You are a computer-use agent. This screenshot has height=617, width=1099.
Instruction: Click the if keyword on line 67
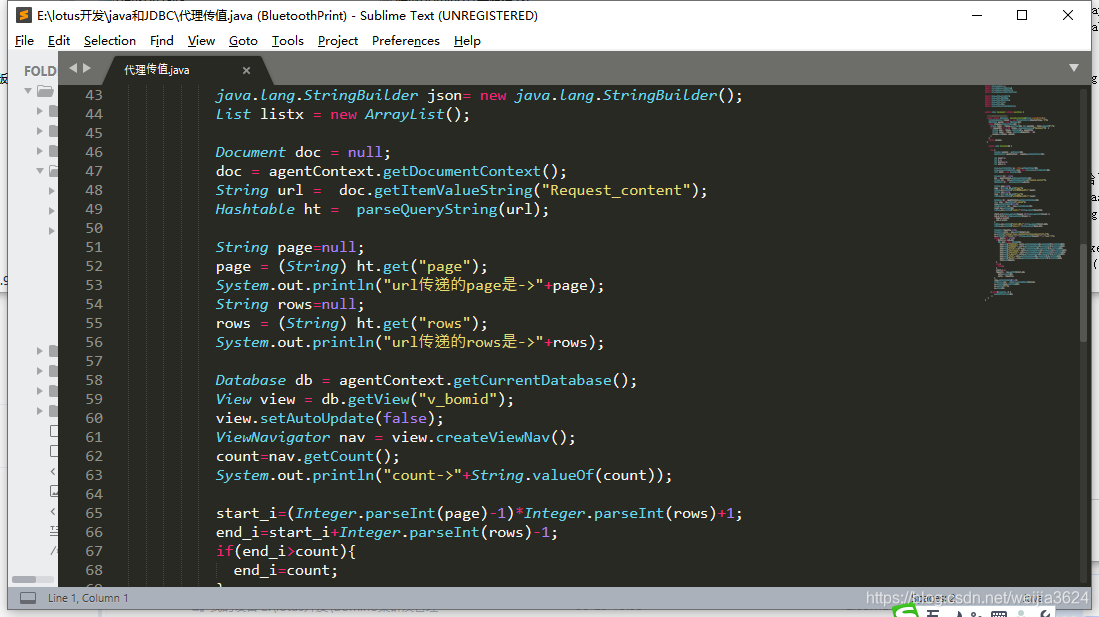click(224, 551)
